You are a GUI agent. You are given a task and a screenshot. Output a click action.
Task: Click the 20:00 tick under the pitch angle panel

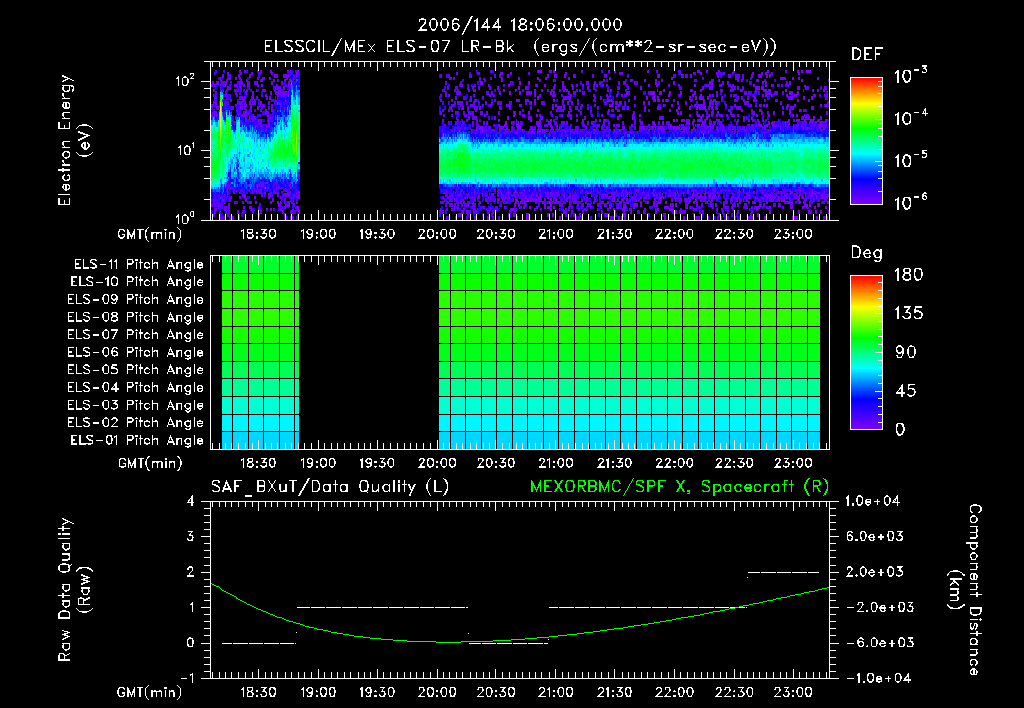437,463
